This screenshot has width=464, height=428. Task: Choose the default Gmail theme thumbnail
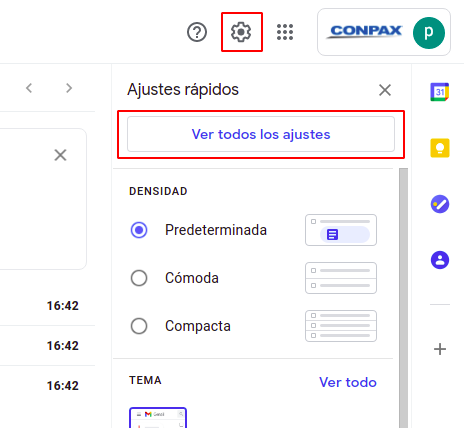coord(158,418)
